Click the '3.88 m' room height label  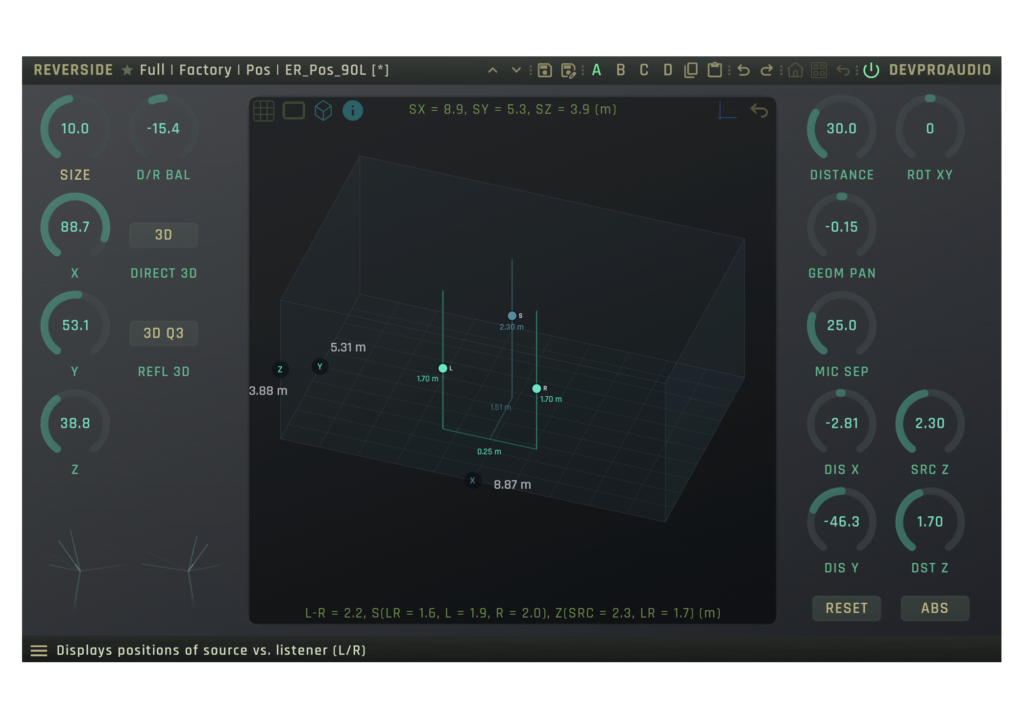click(268, 391)
